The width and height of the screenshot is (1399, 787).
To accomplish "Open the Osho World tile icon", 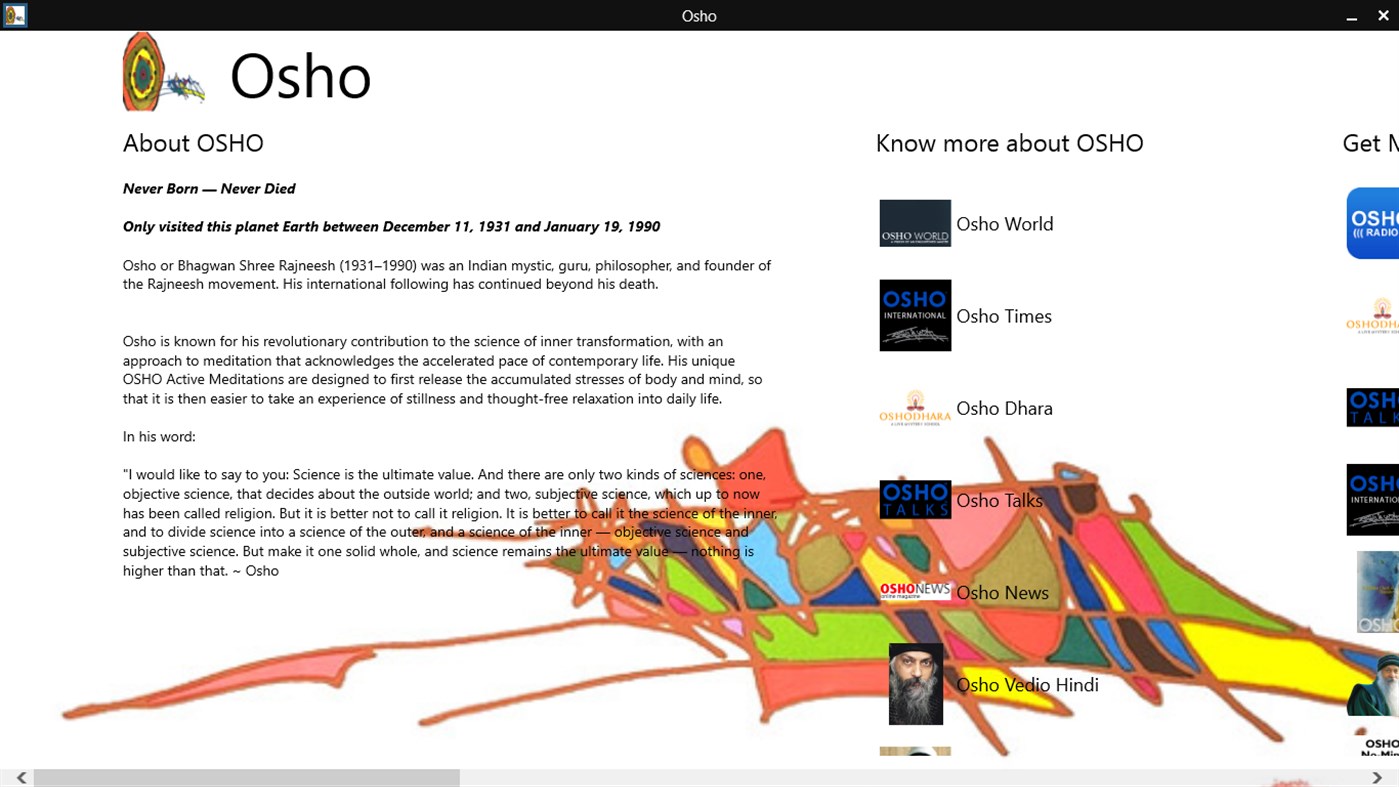I will click(914, 222).
